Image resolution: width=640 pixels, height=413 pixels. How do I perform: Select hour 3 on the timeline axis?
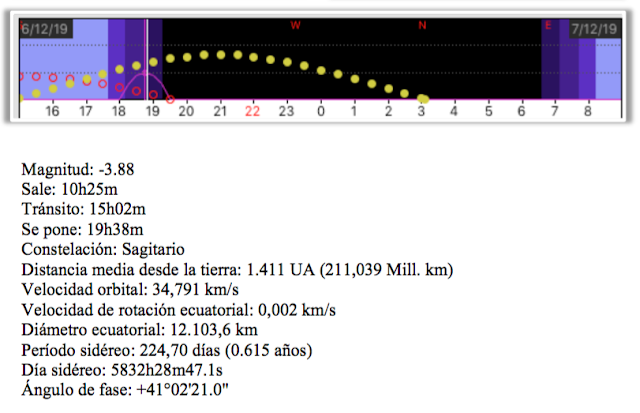(x=421, y=111)
